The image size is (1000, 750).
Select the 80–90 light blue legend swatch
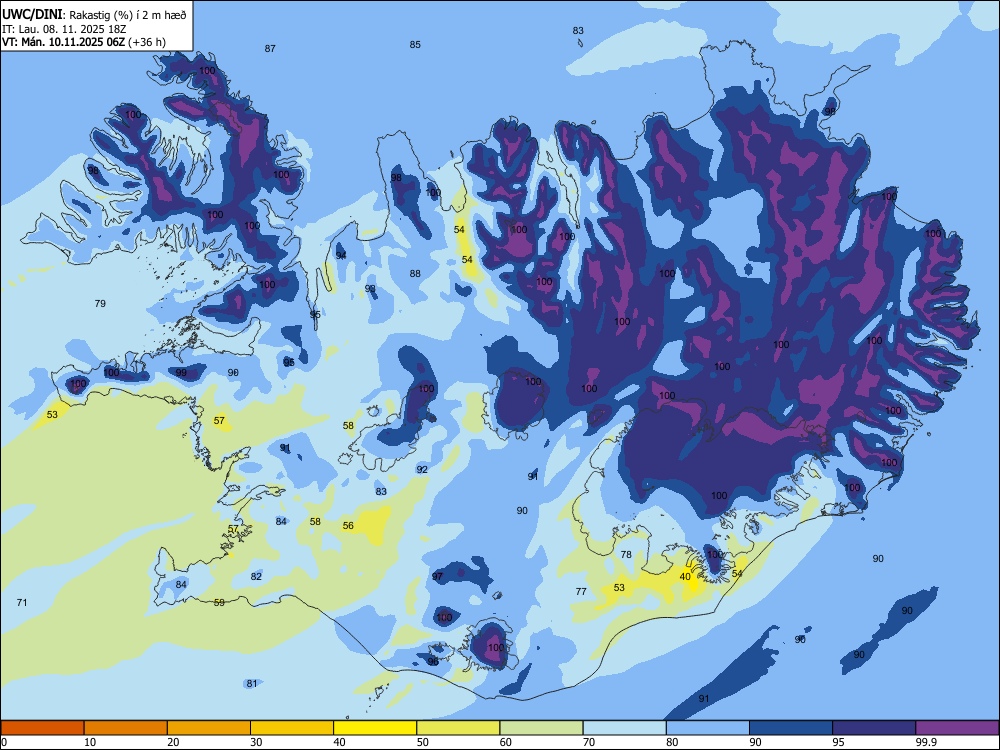click(x=708, y=728)
